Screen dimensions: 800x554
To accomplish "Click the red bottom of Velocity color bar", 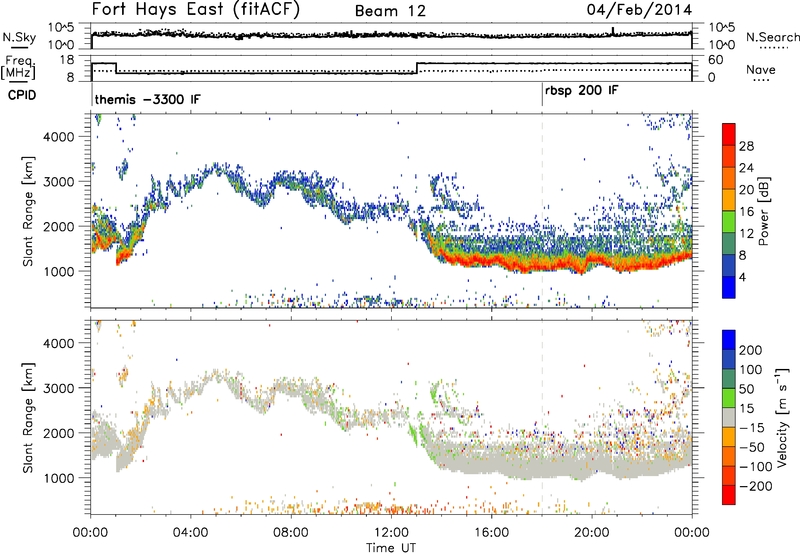I will 729,495.
